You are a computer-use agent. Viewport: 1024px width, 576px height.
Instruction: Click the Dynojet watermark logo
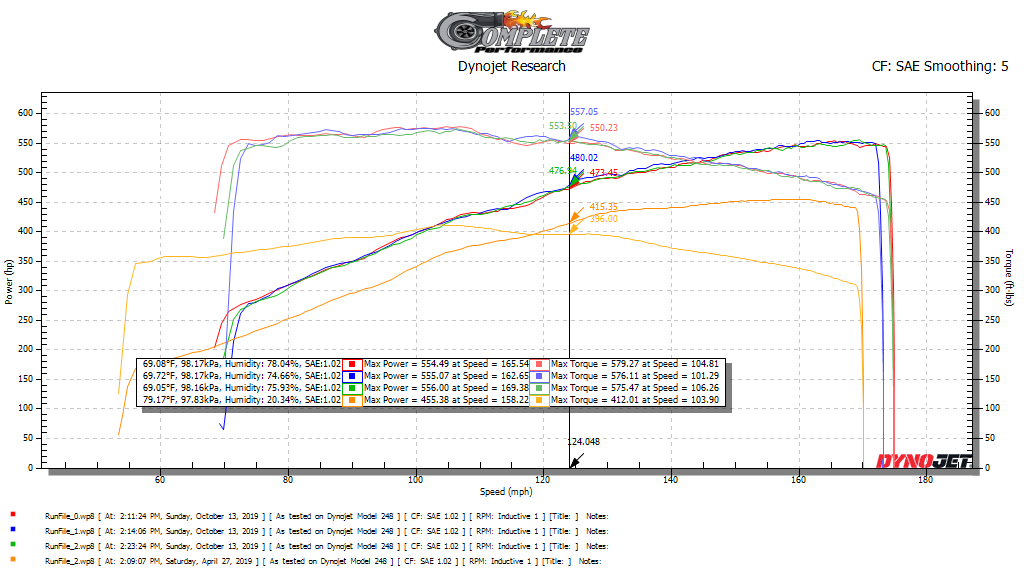tap(923, 461)
